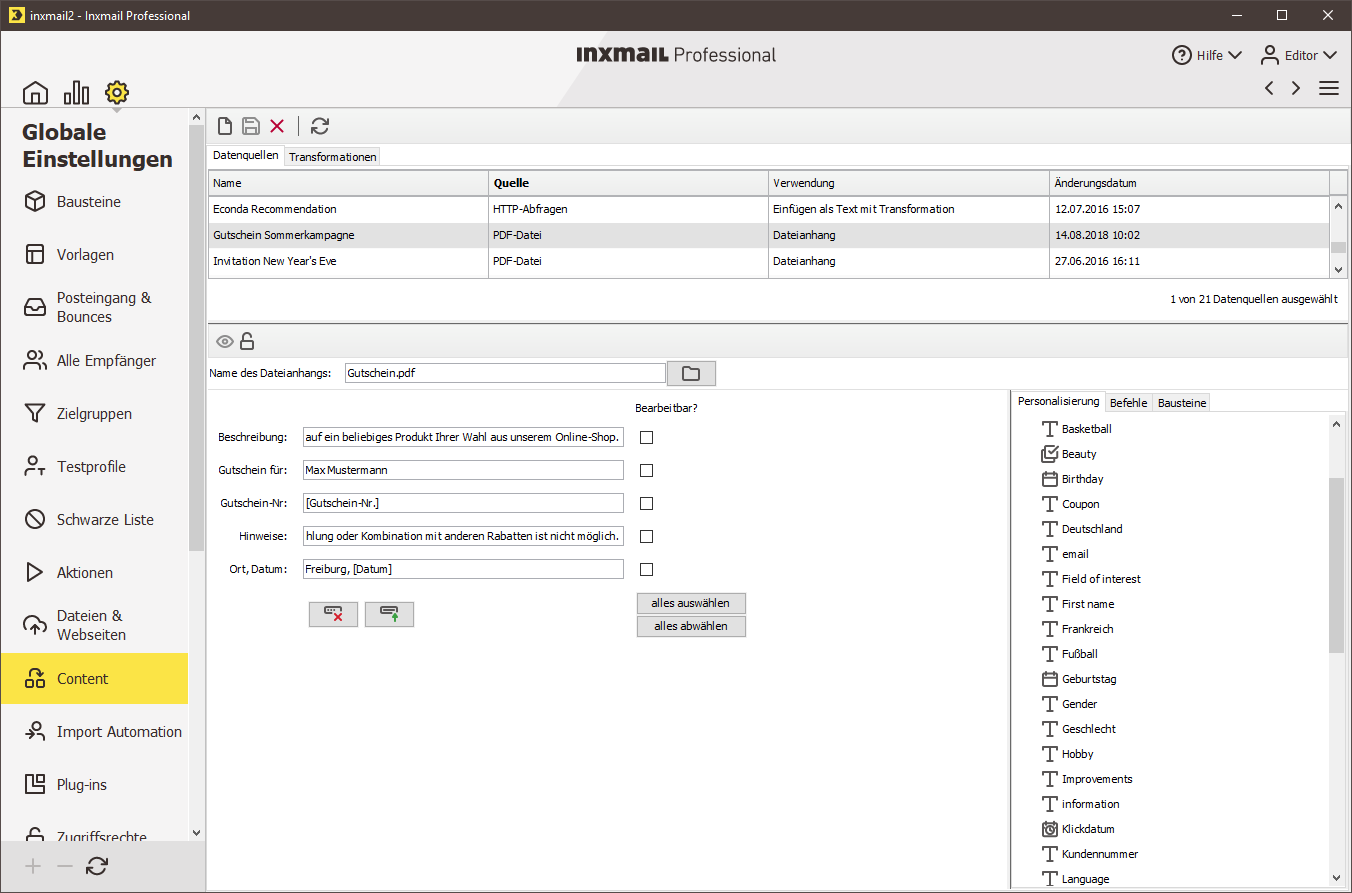Sort table by Verwendung column header

[x=909, y=183]
